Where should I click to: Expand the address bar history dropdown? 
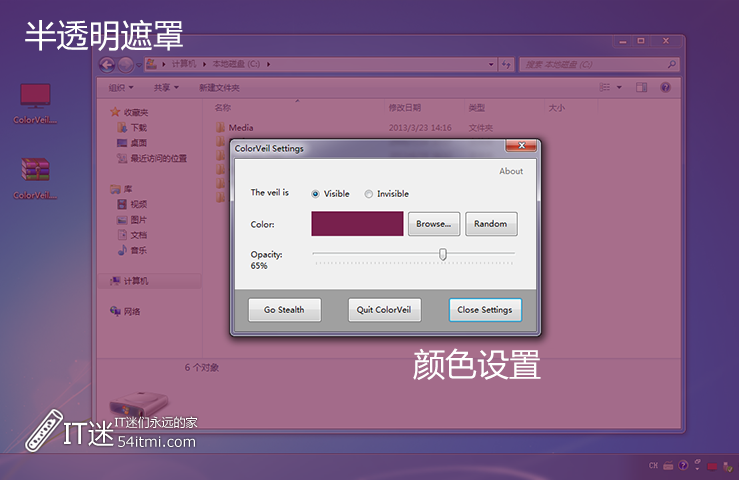491,64
